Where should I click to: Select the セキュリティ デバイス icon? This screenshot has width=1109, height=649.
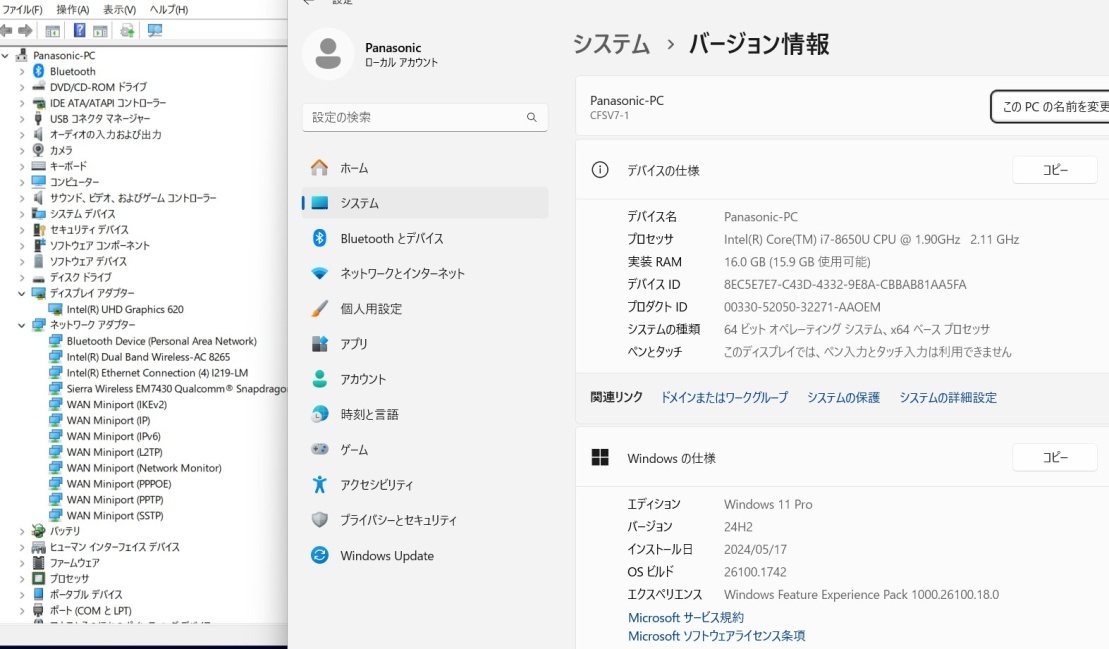[x=39, y=229]
